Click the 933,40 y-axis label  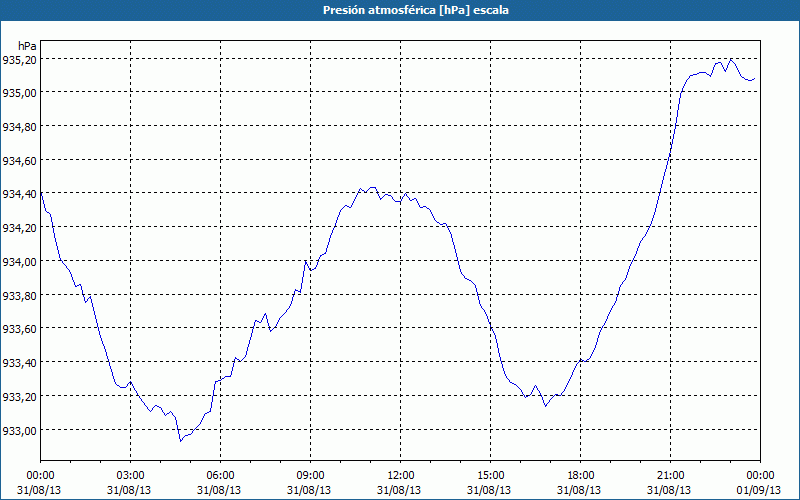(x=19, y=363)
